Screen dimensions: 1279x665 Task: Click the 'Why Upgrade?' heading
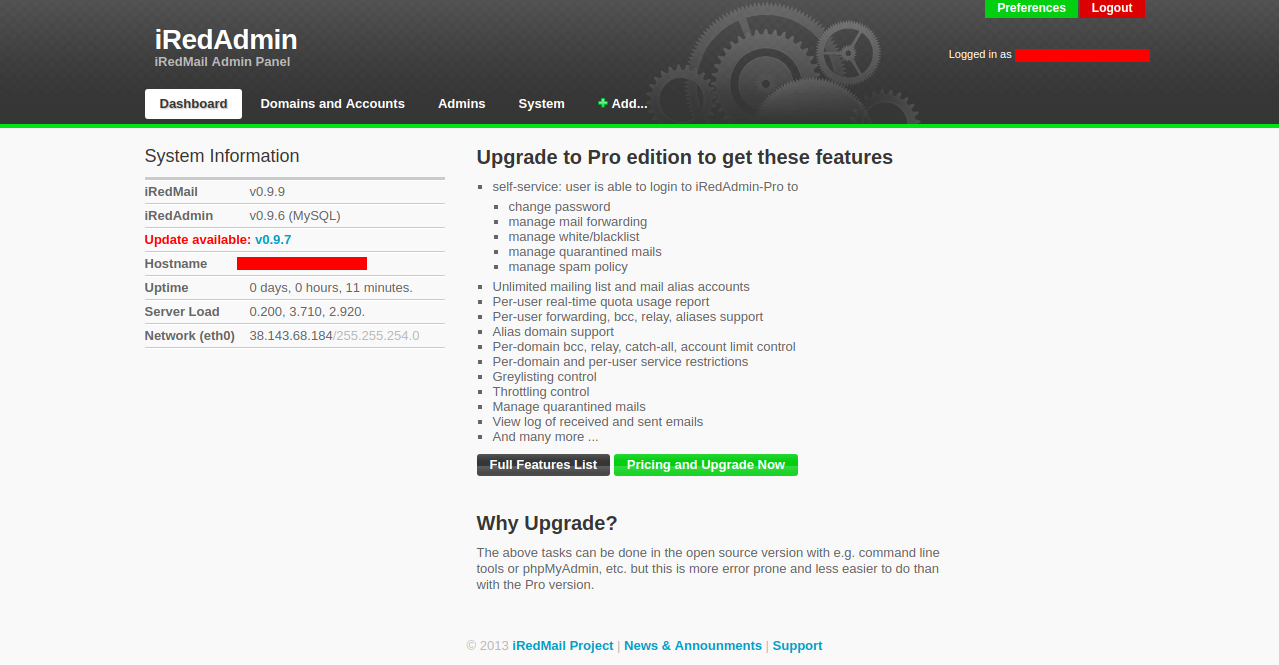click(547, 523)
